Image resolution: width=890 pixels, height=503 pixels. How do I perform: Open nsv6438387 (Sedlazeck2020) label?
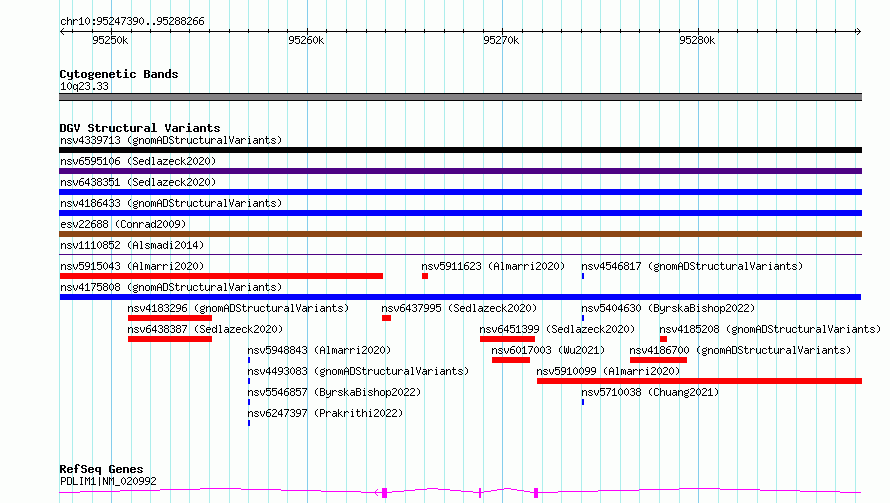tap(205, 329)
